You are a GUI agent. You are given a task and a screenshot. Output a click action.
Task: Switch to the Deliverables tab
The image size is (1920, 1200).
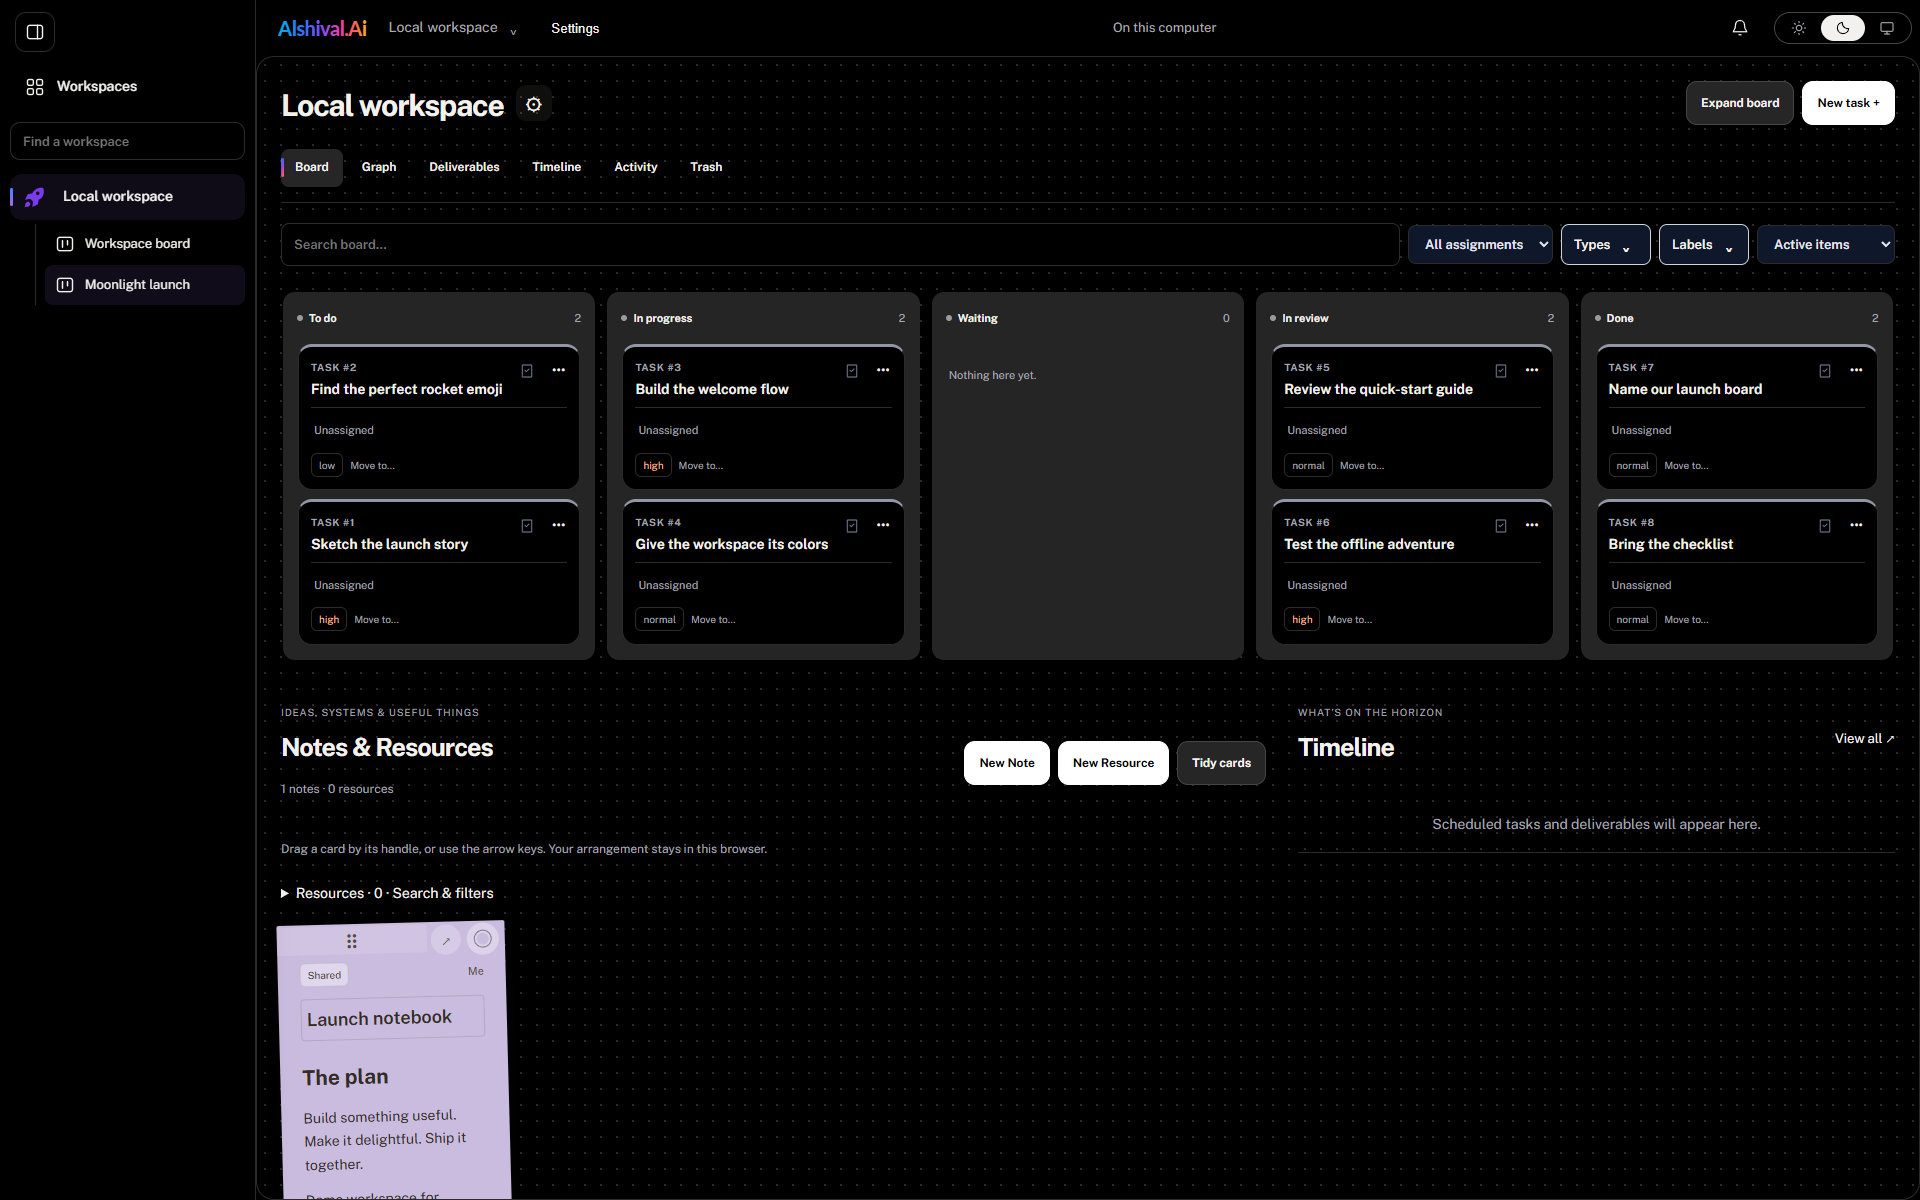click(464, 167)
